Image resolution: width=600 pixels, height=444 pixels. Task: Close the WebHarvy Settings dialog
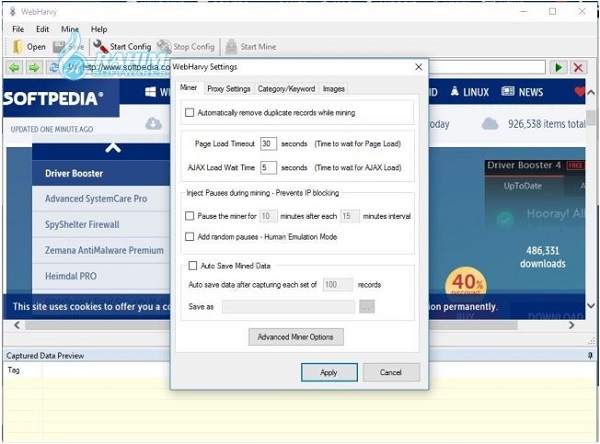(419, 67)
